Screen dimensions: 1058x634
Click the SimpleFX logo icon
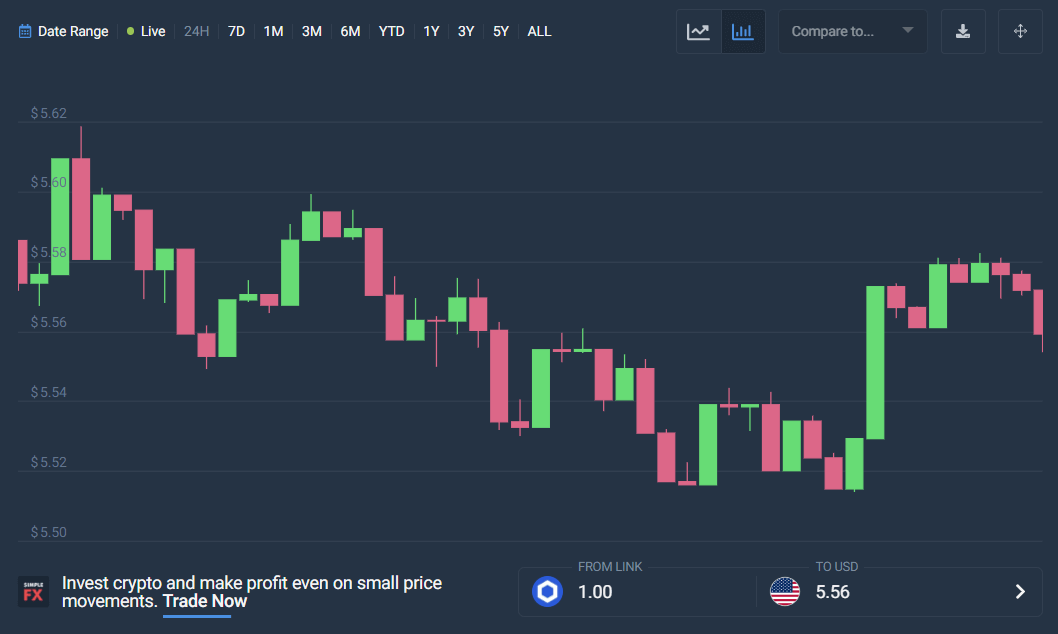click(x=33, y=591)
